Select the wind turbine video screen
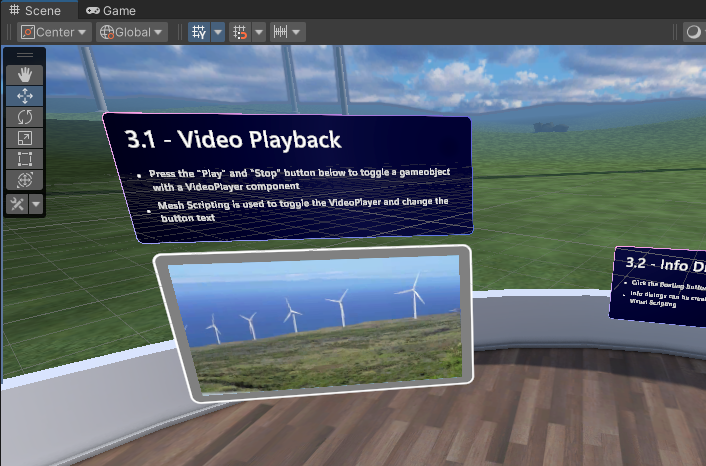The image size is (706, 466). click(x=315, y=322)
